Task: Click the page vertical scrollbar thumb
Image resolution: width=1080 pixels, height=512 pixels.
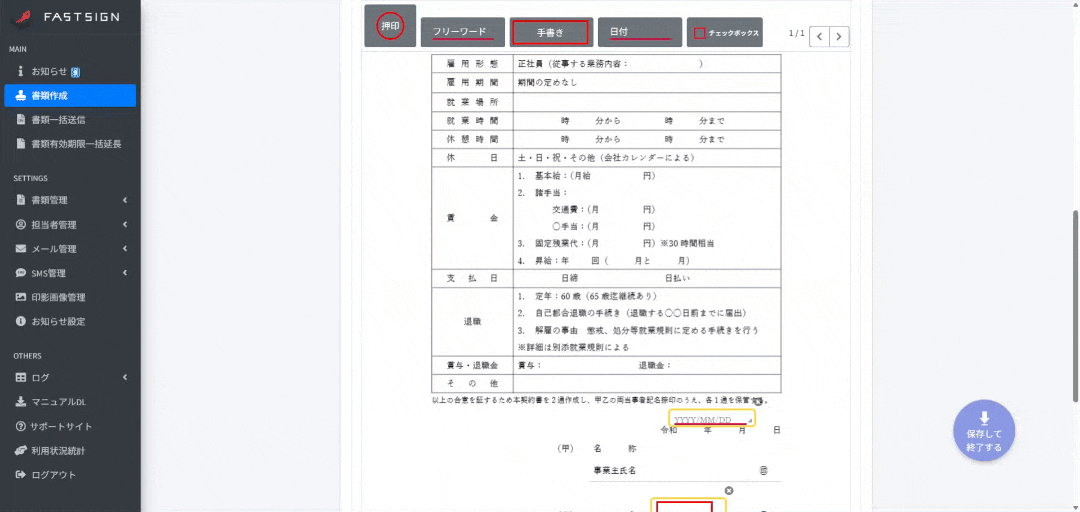Action: pyautogui.click(x=1075, y=305)
